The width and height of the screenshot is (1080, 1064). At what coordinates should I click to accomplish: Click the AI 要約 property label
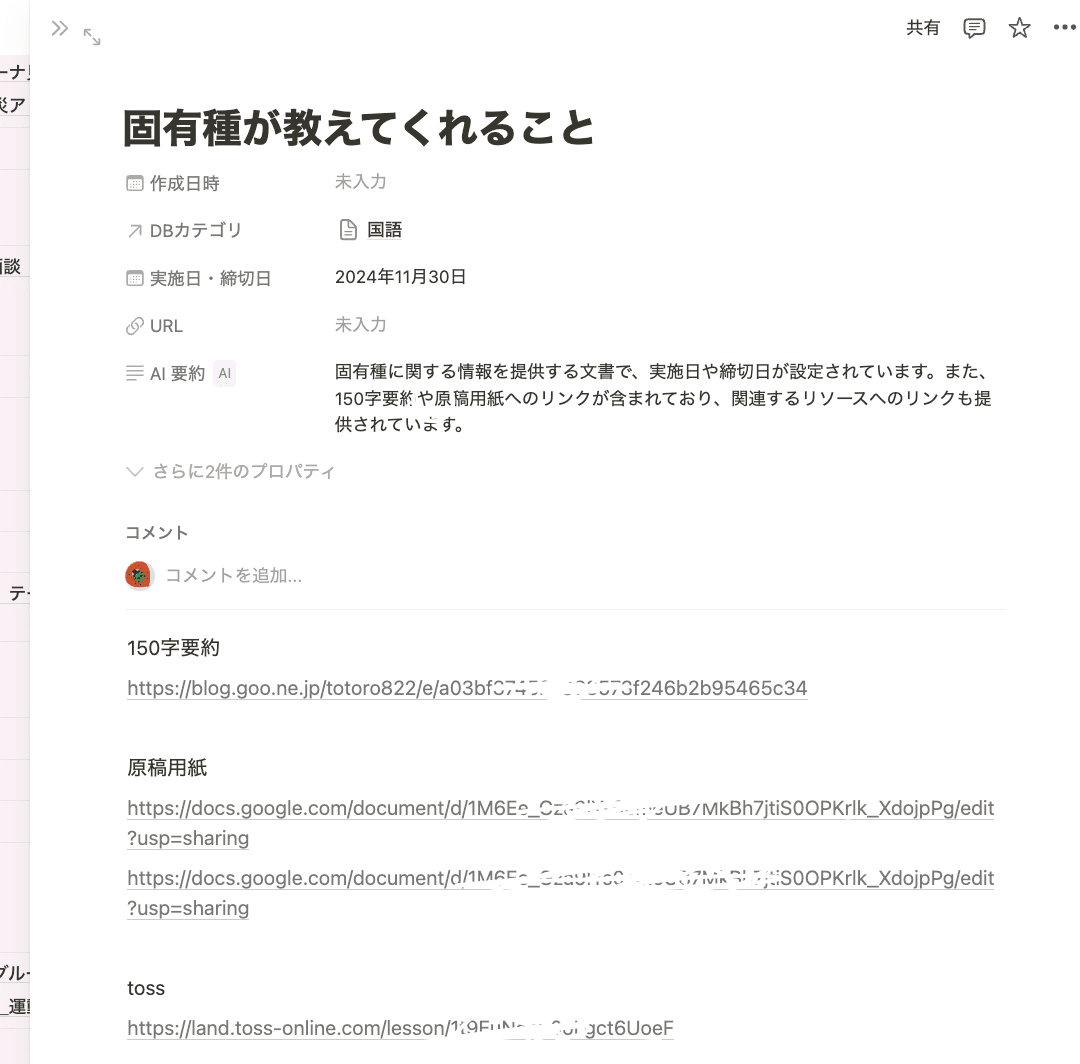[x=177, y=373]
